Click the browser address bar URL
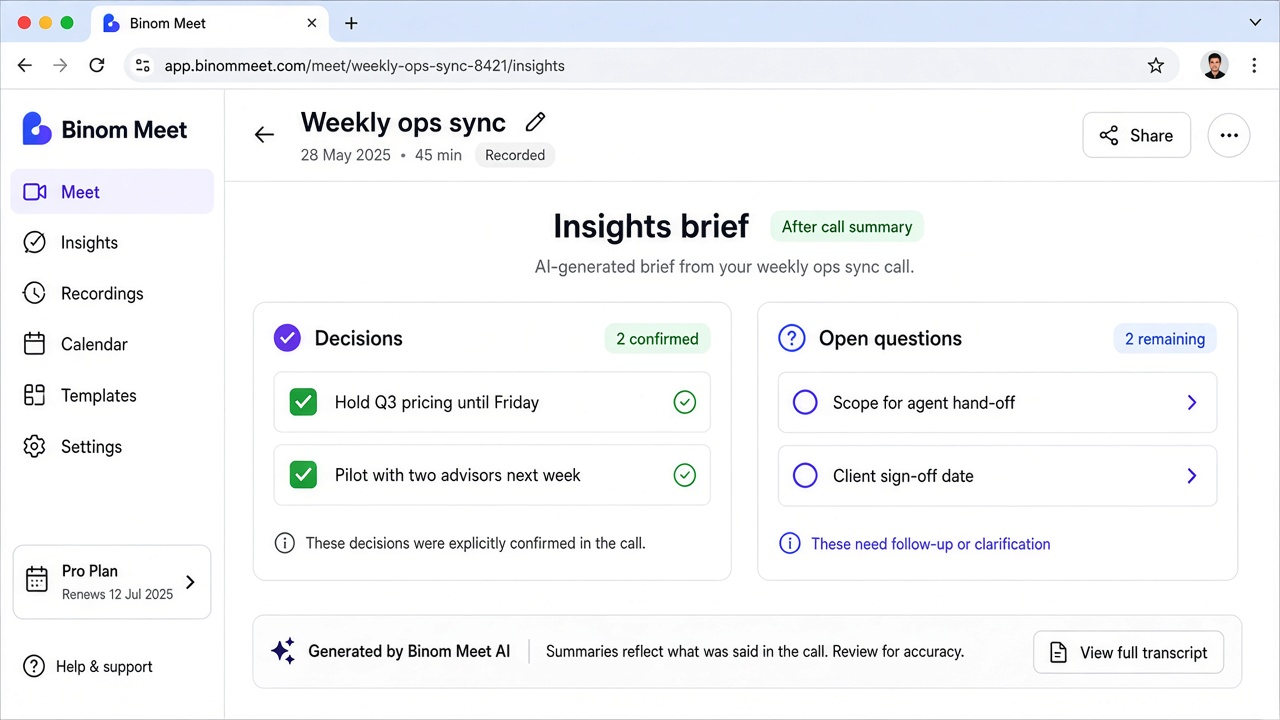The image size is (1280, 720). click(364, 66)
